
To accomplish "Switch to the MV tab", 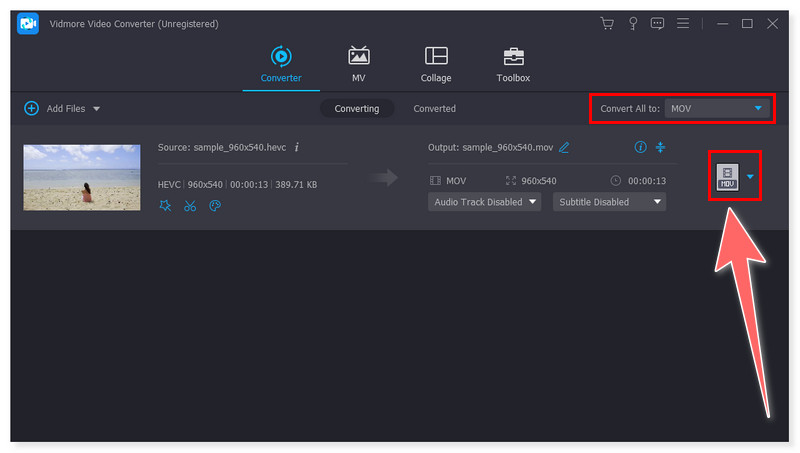I will [x=358, y=64].
